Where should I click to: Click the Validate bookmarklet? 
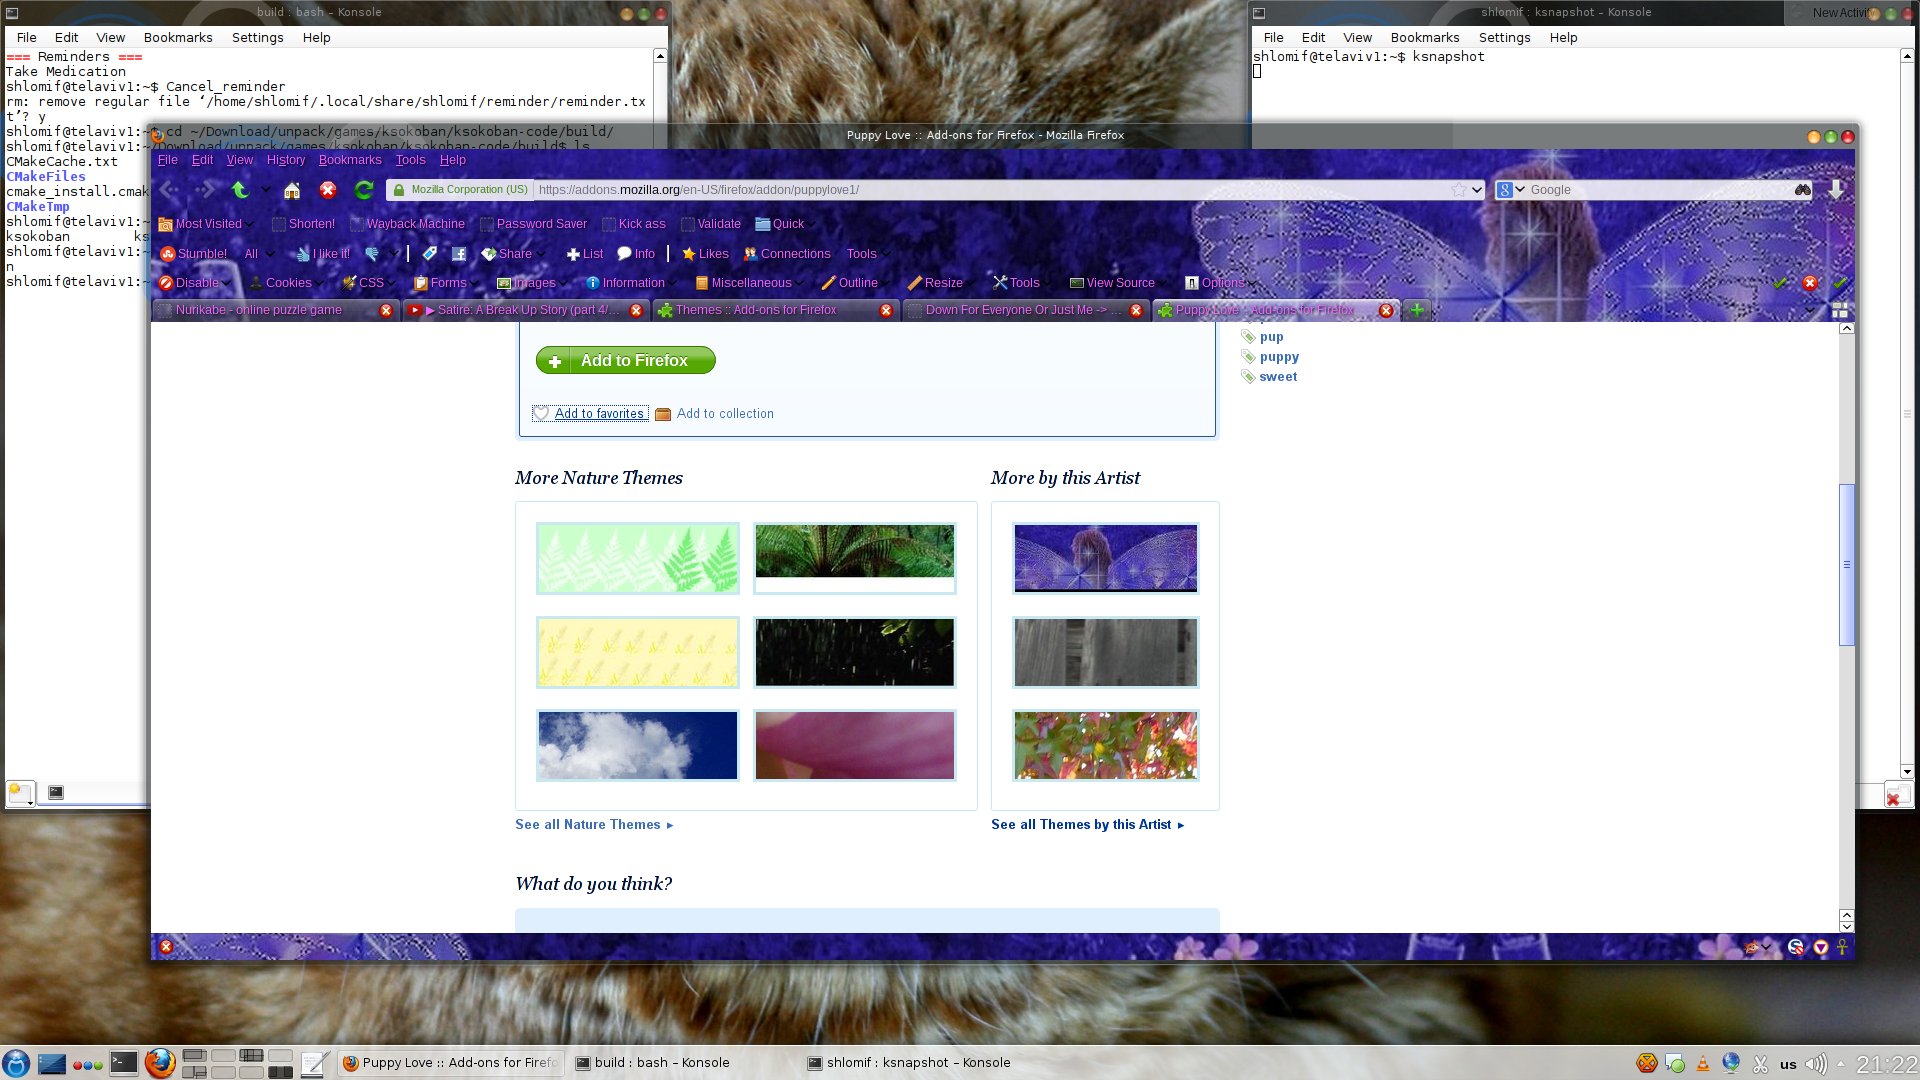click(x=711, y=224)
